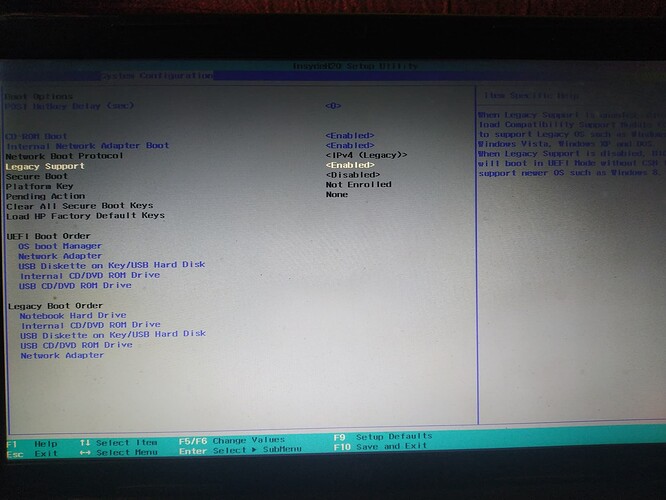Open Network Boot Protocol IPv4 (Legacy) selector
Viewport: 666px width, 500px height.
coord(366,155)
